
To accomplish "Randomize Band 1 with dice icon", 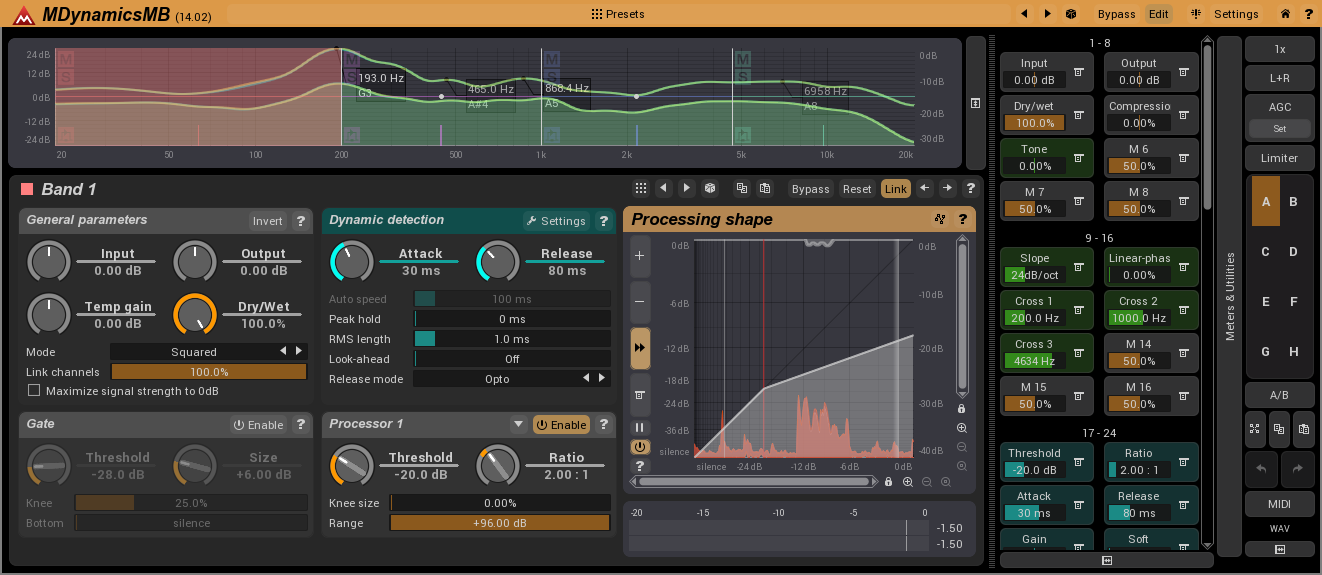I will pos(709,188).
